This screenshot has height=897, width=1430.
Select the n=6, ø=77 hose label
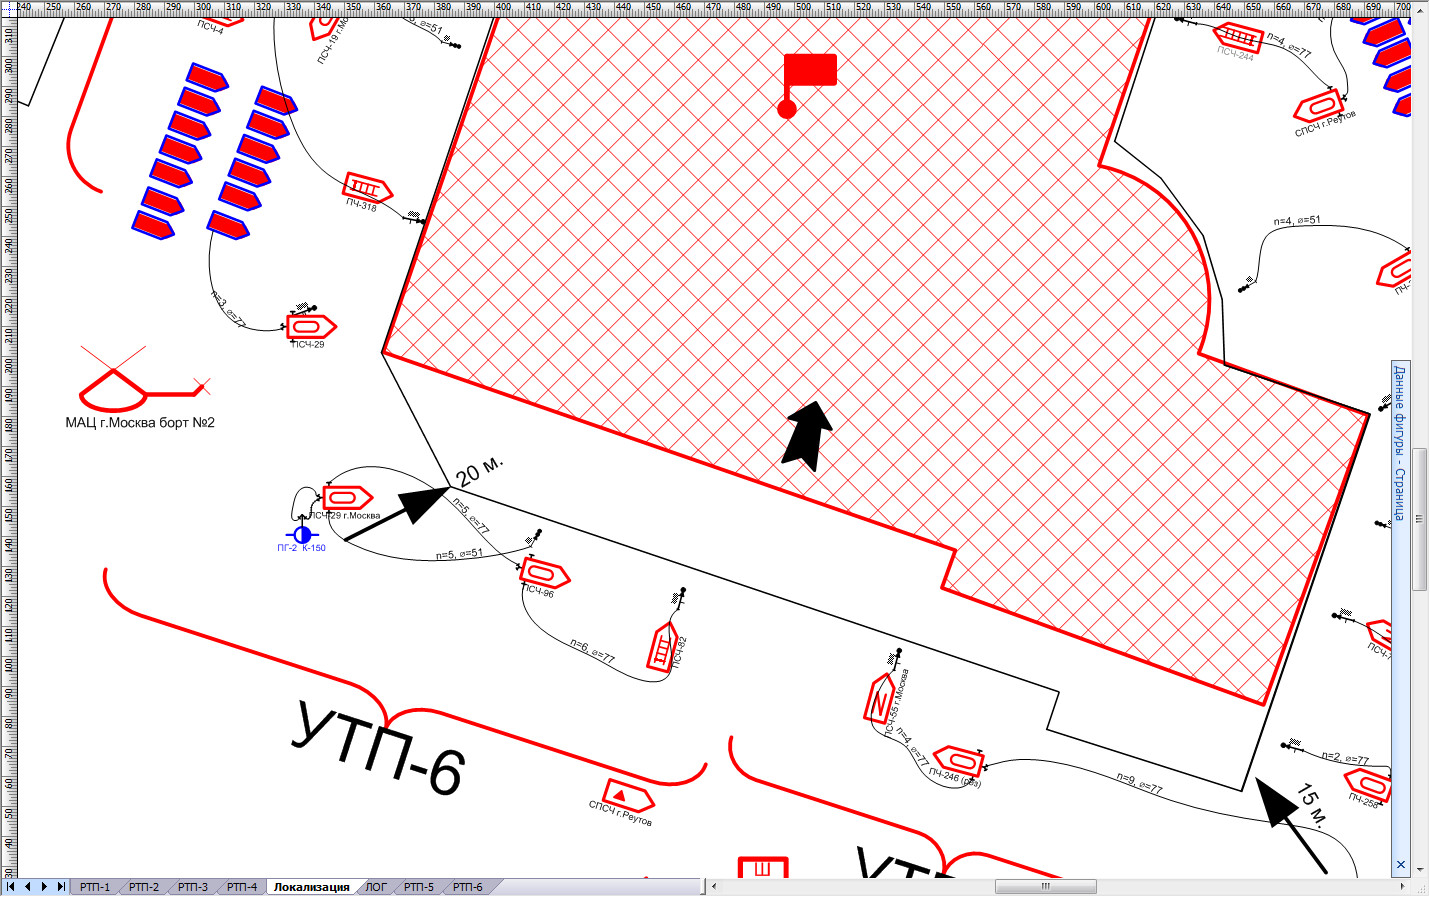coord(592,652)
